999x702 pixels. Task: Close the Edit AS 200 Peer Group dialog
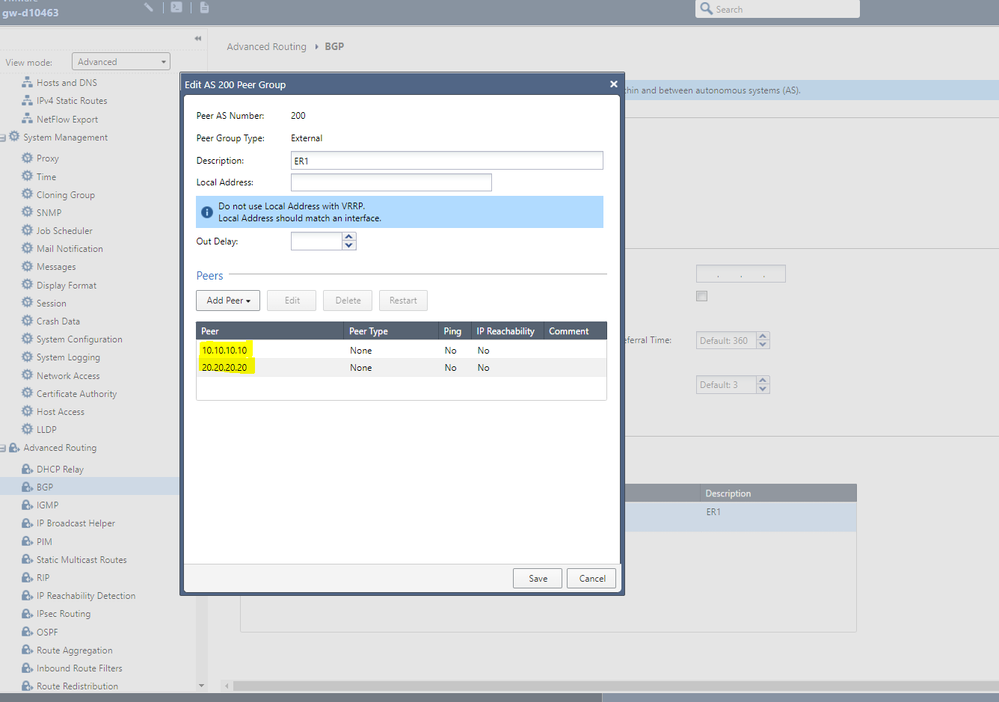[614, 84]
